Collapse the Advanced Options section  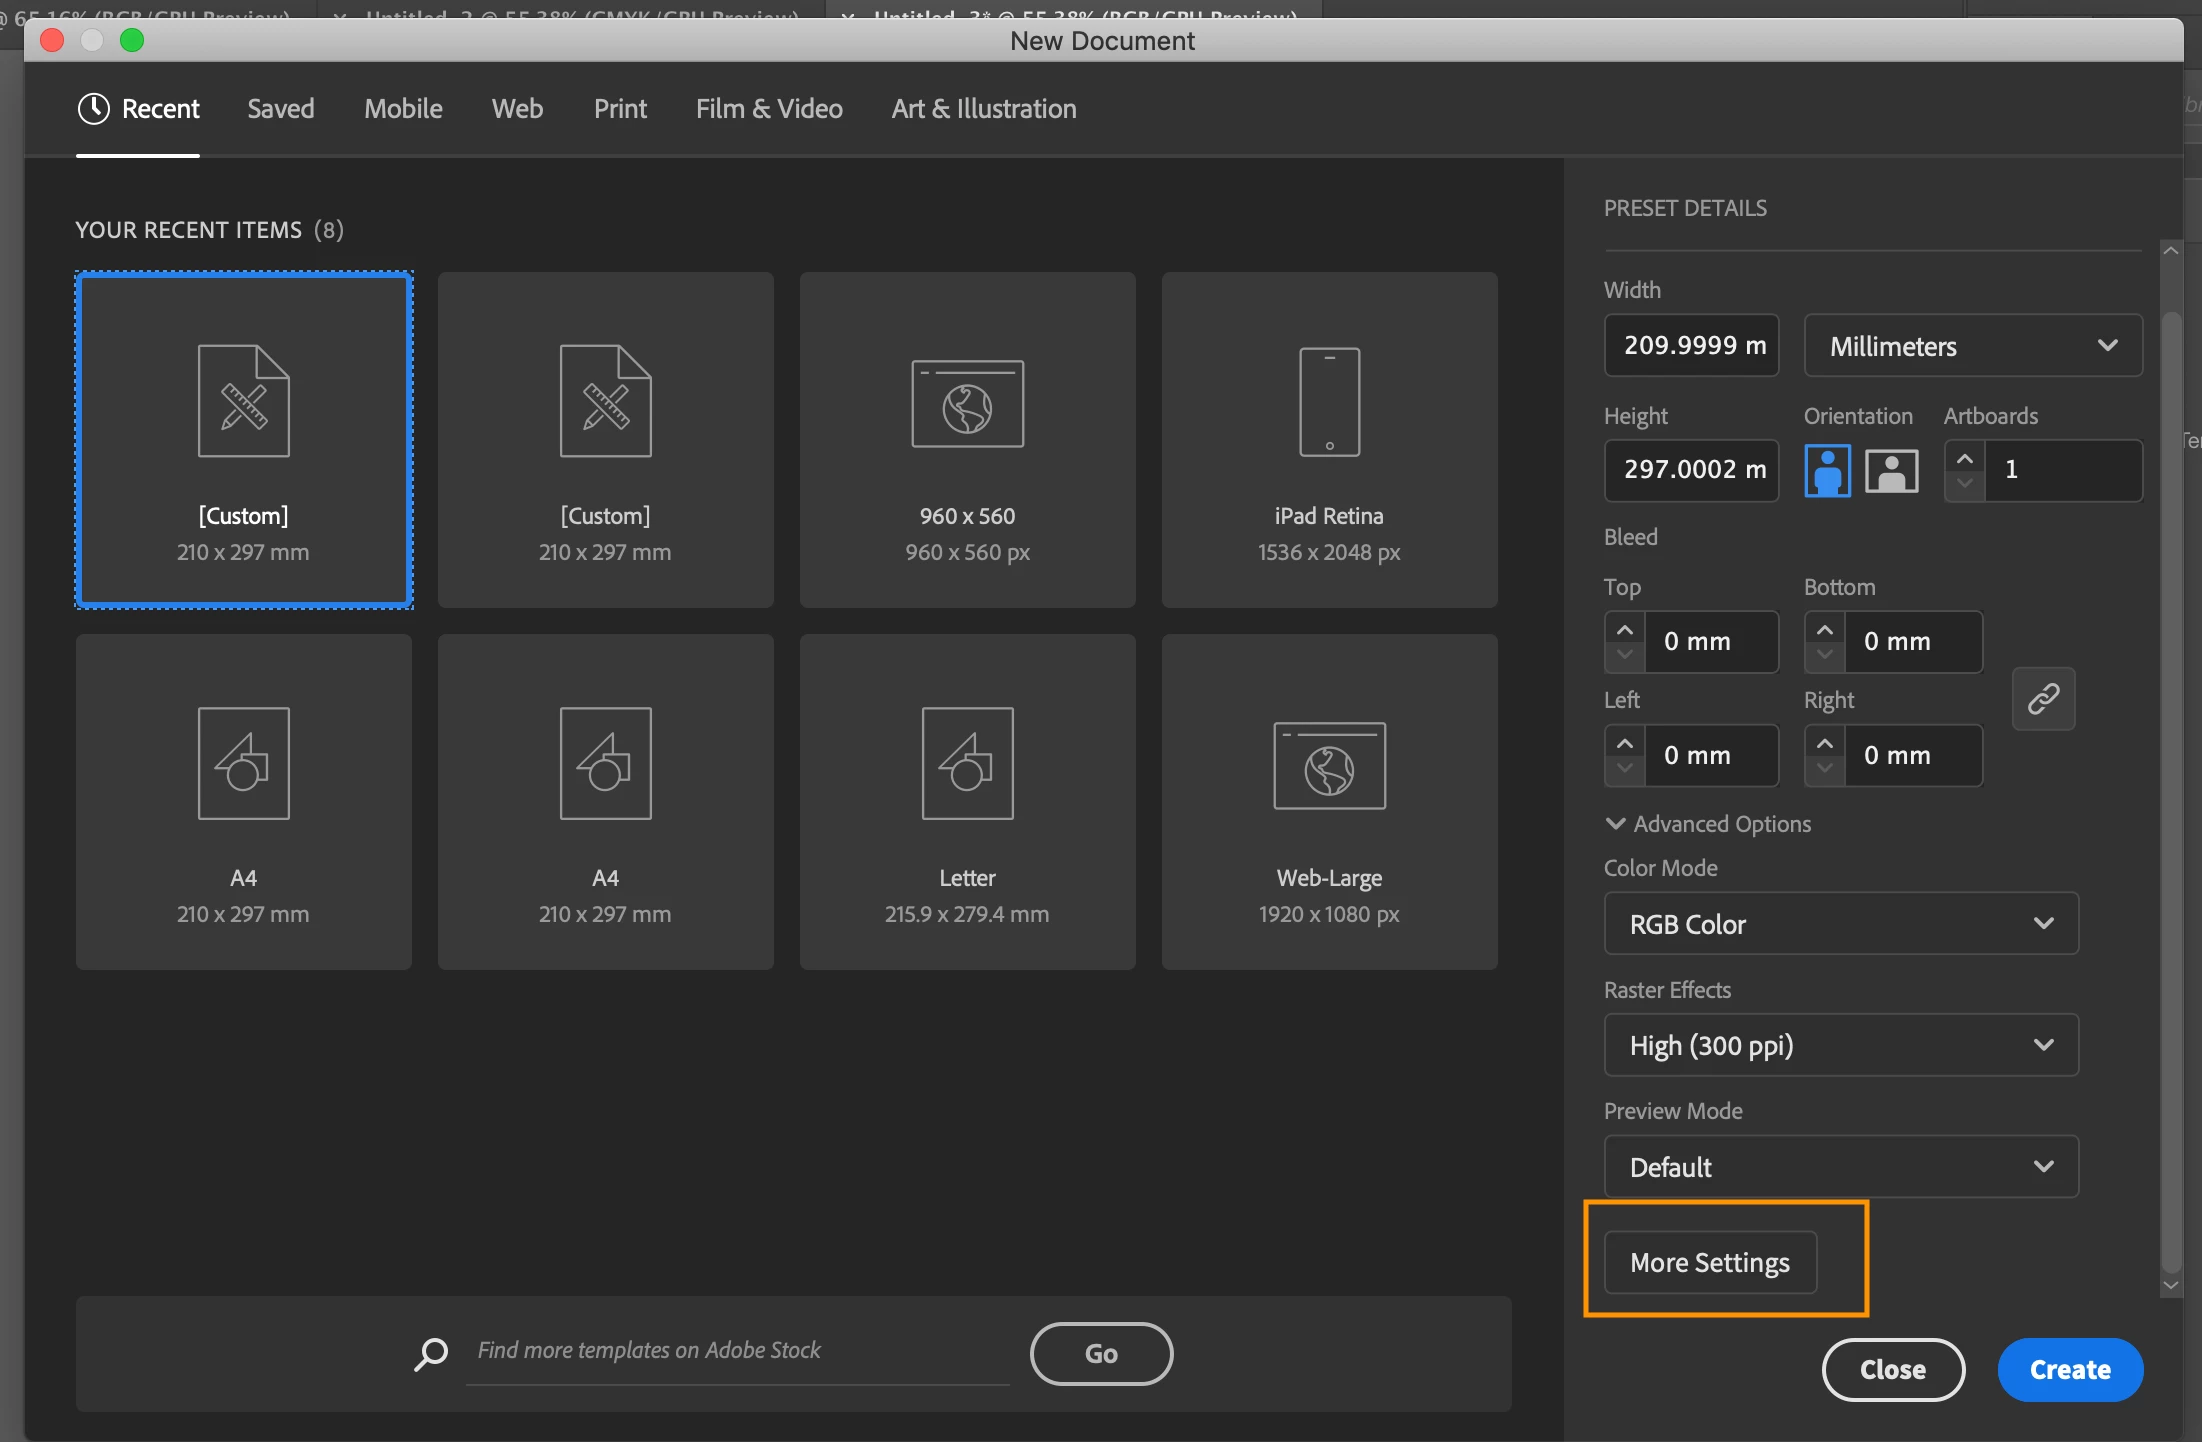click(x=1615, y=824)
